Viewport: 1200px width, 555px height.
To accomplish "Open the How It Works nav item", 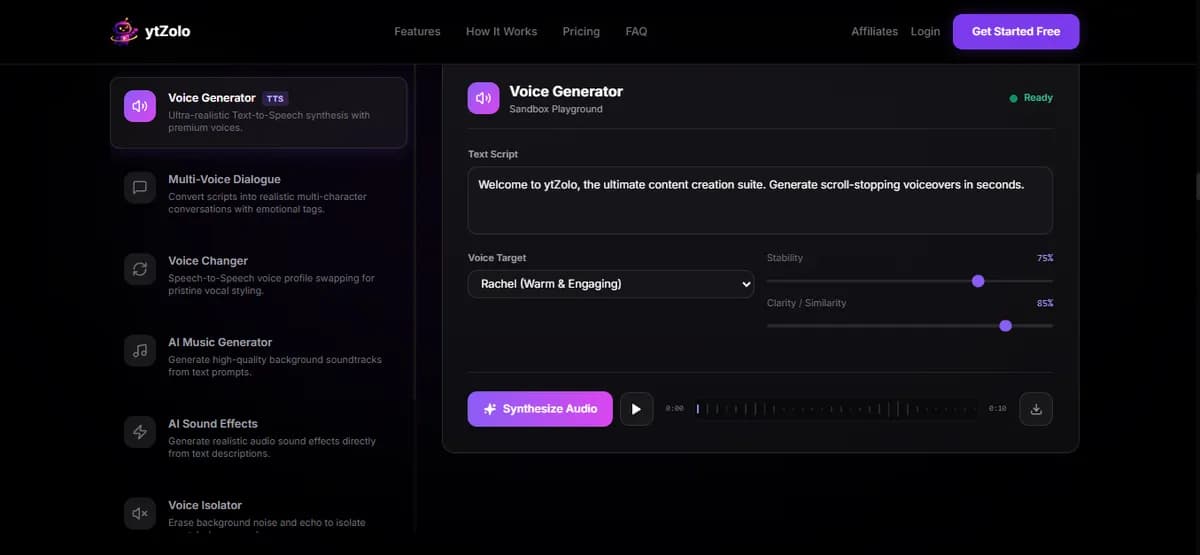I will [x=501, y=31].
